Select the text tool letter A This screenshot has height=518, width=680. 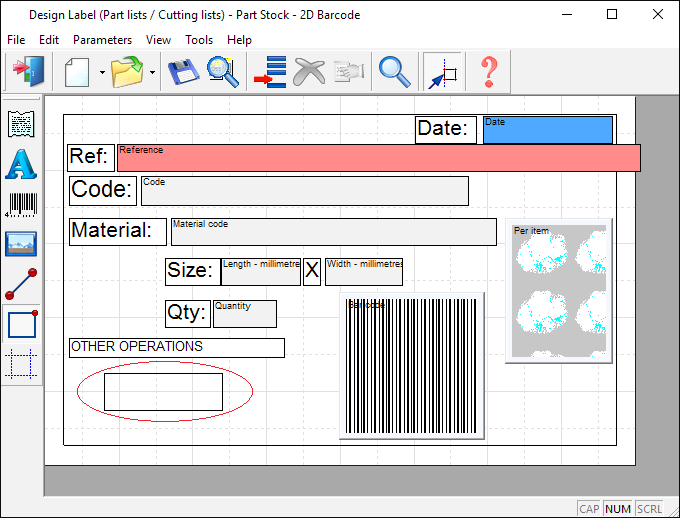(21, 164)
